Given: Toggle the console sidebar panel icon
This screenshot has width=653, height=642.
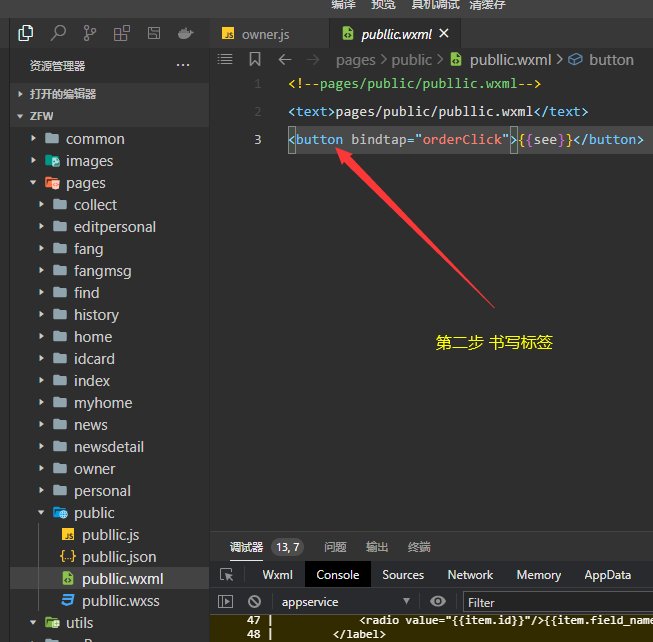Looking at the screenshot, I should point(226,602).
